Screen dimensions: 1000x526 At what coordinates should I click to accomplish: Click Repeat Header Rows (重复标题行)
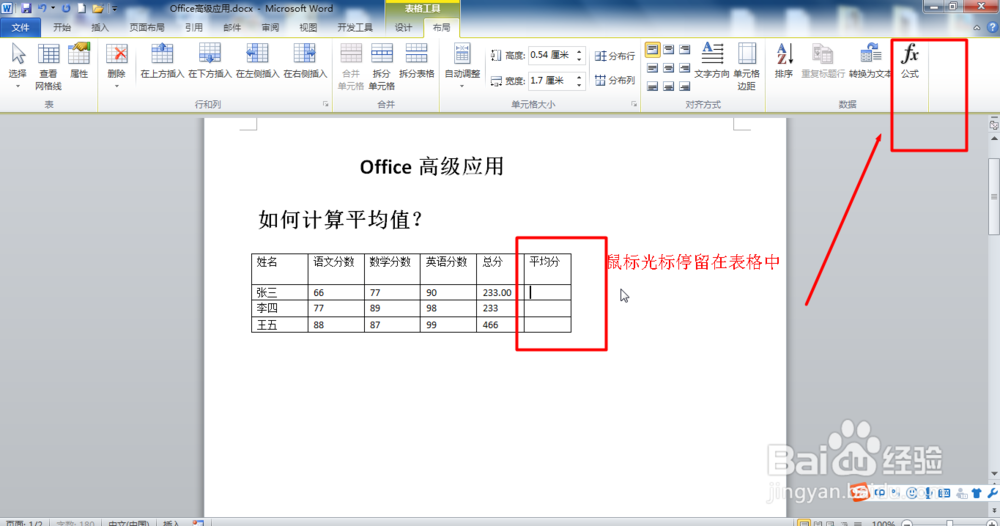point(823,62)
